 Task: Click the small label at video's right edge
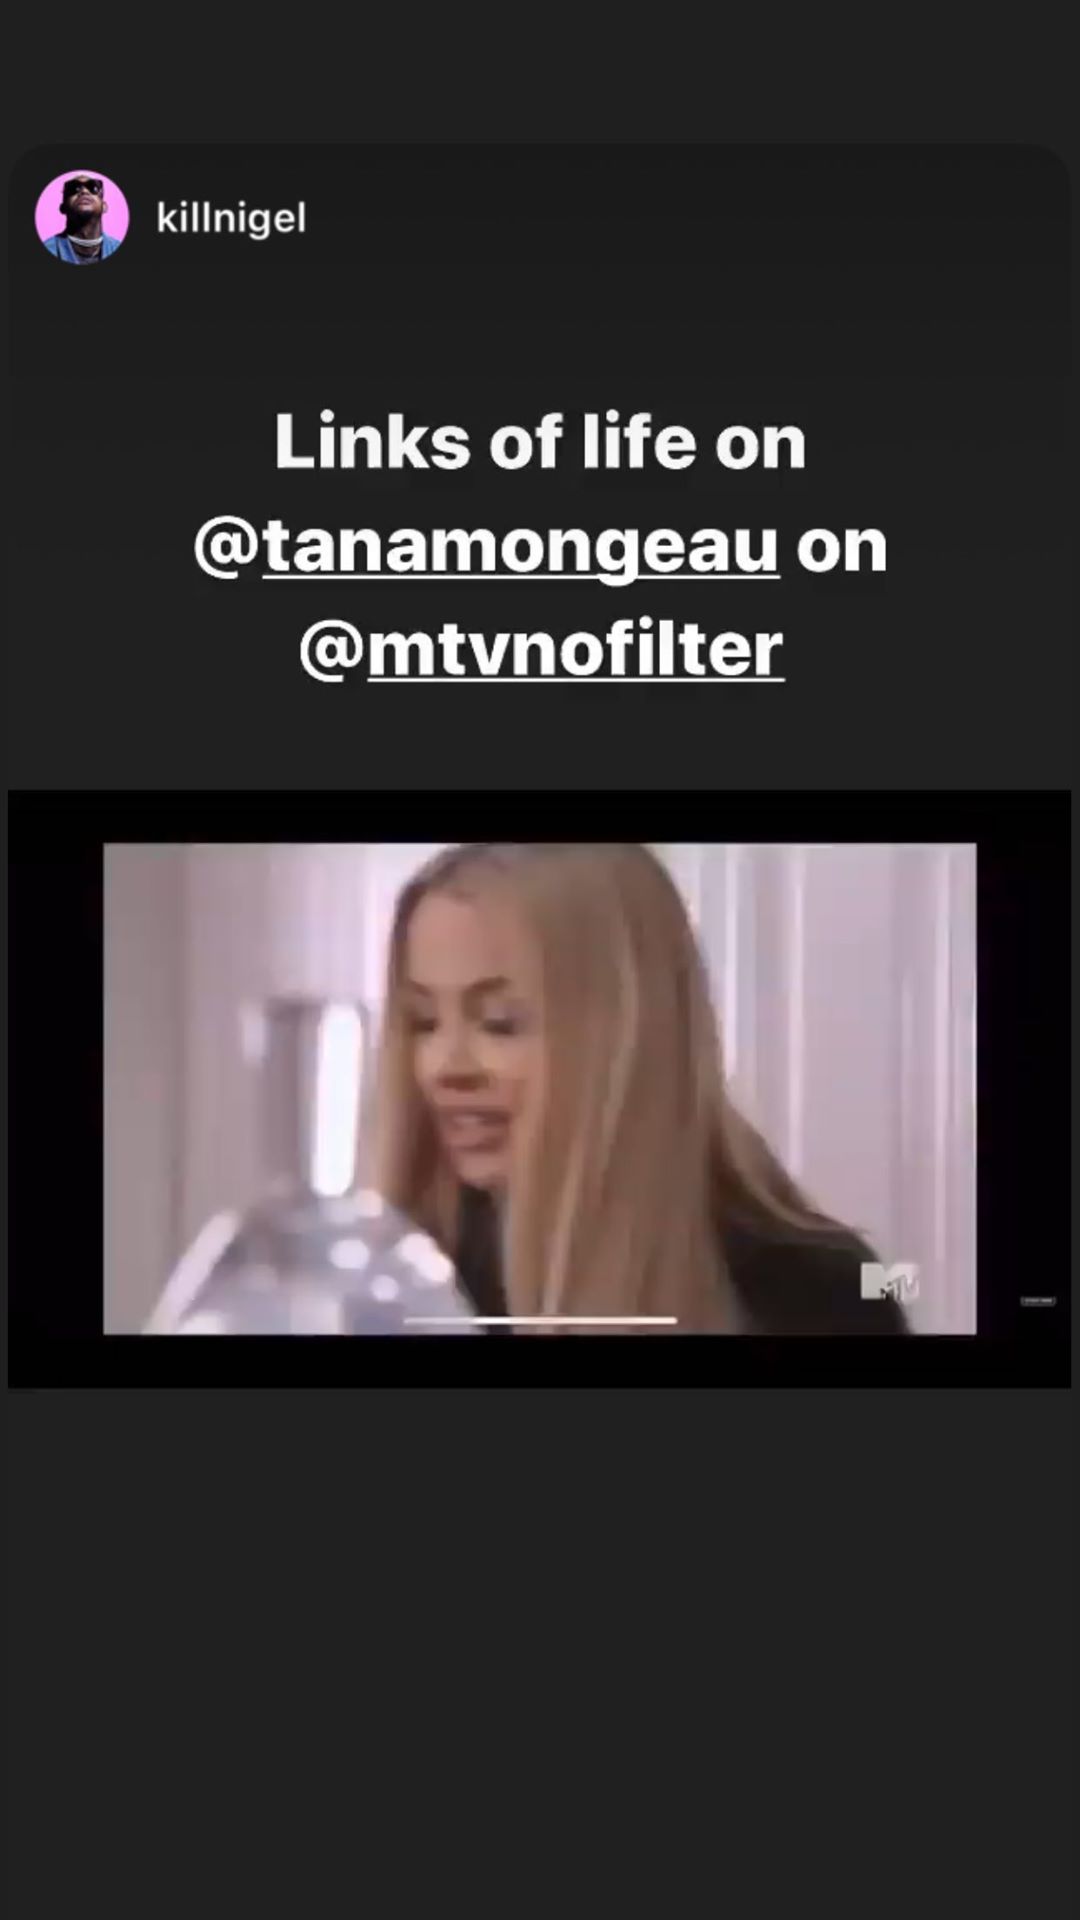1037,1300
